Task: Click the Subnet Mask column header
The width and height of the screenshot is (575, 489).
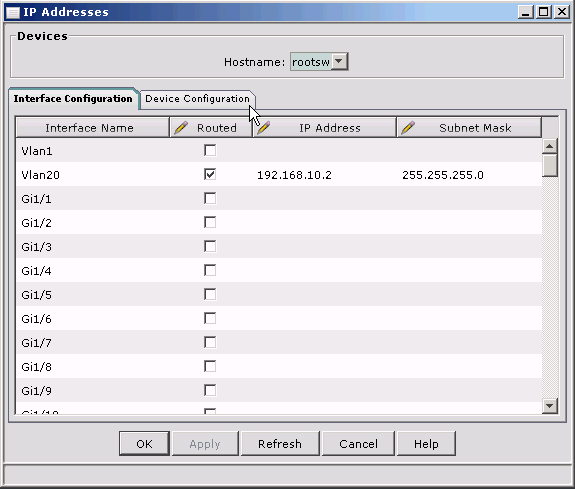Action: [x=469, y=128]
